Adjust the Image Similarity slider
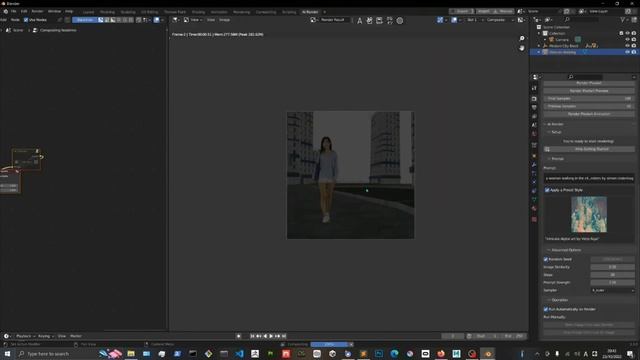The height and width of the screenshot is (360, 640). click(612, 267)
